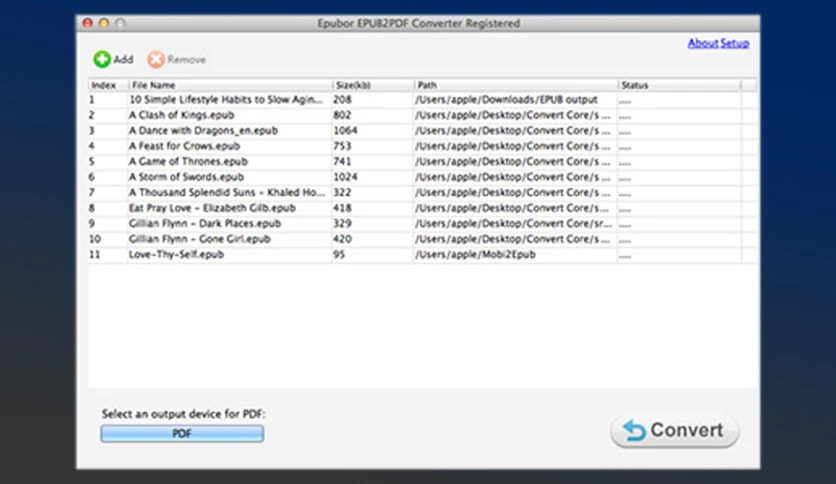The width and height of the screenshot is (836, 484).
Task: Click size value 322
Action: (342, 192)
